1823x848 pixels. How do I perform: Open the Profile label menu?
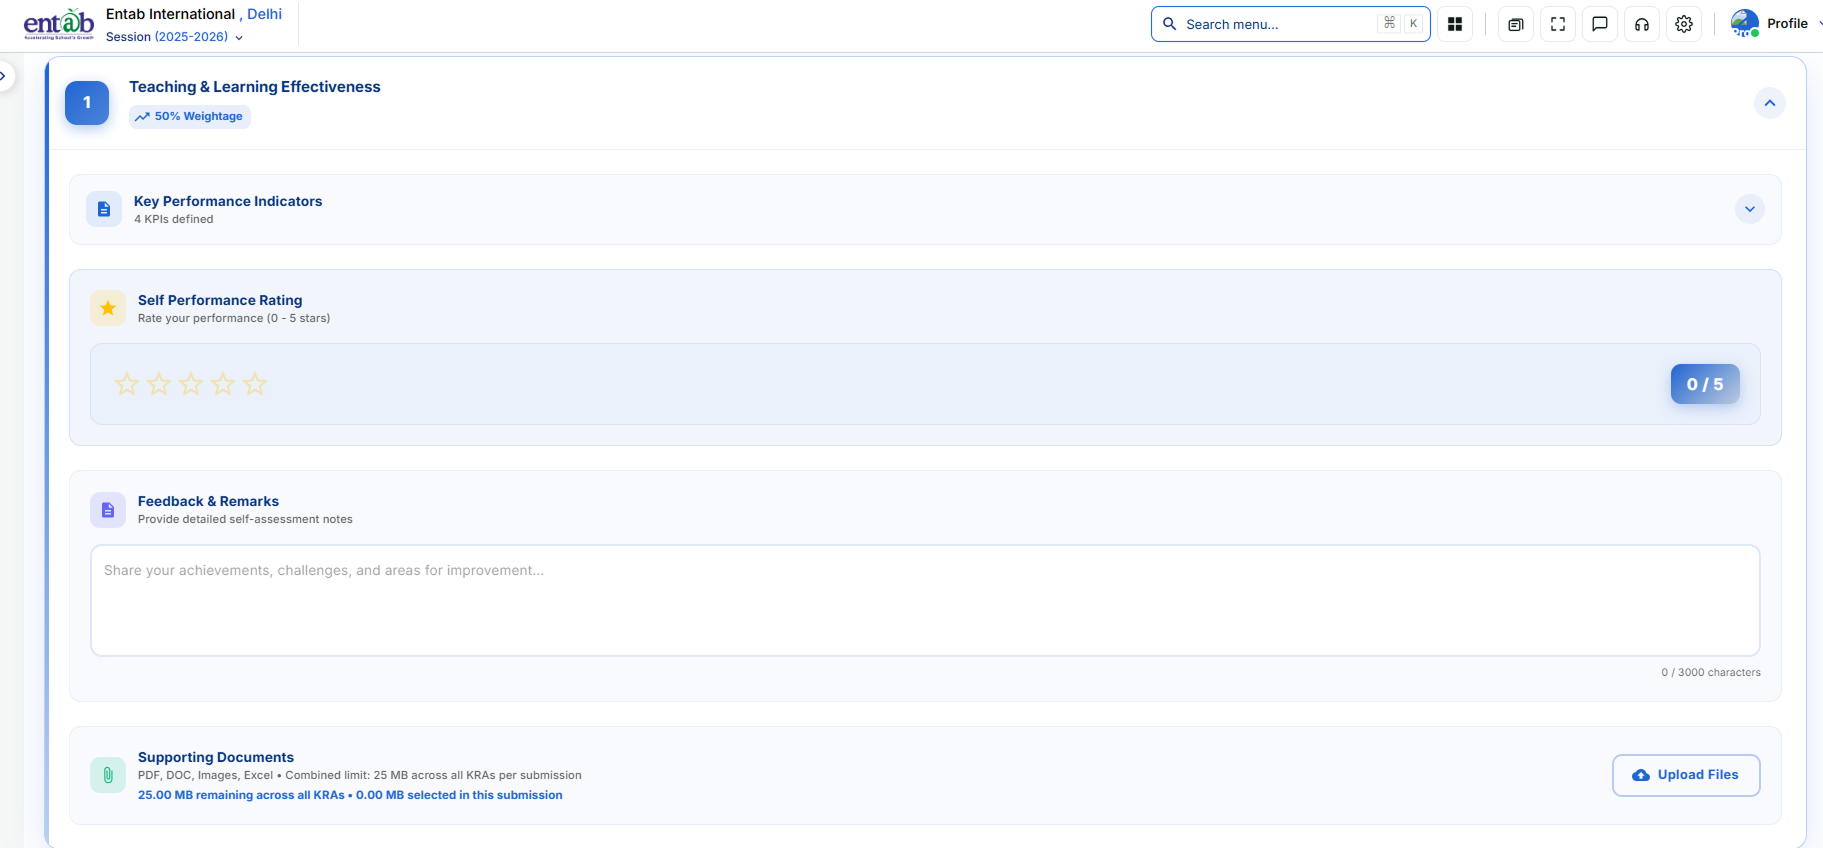pyautogui.click(x=1787, y=24)
